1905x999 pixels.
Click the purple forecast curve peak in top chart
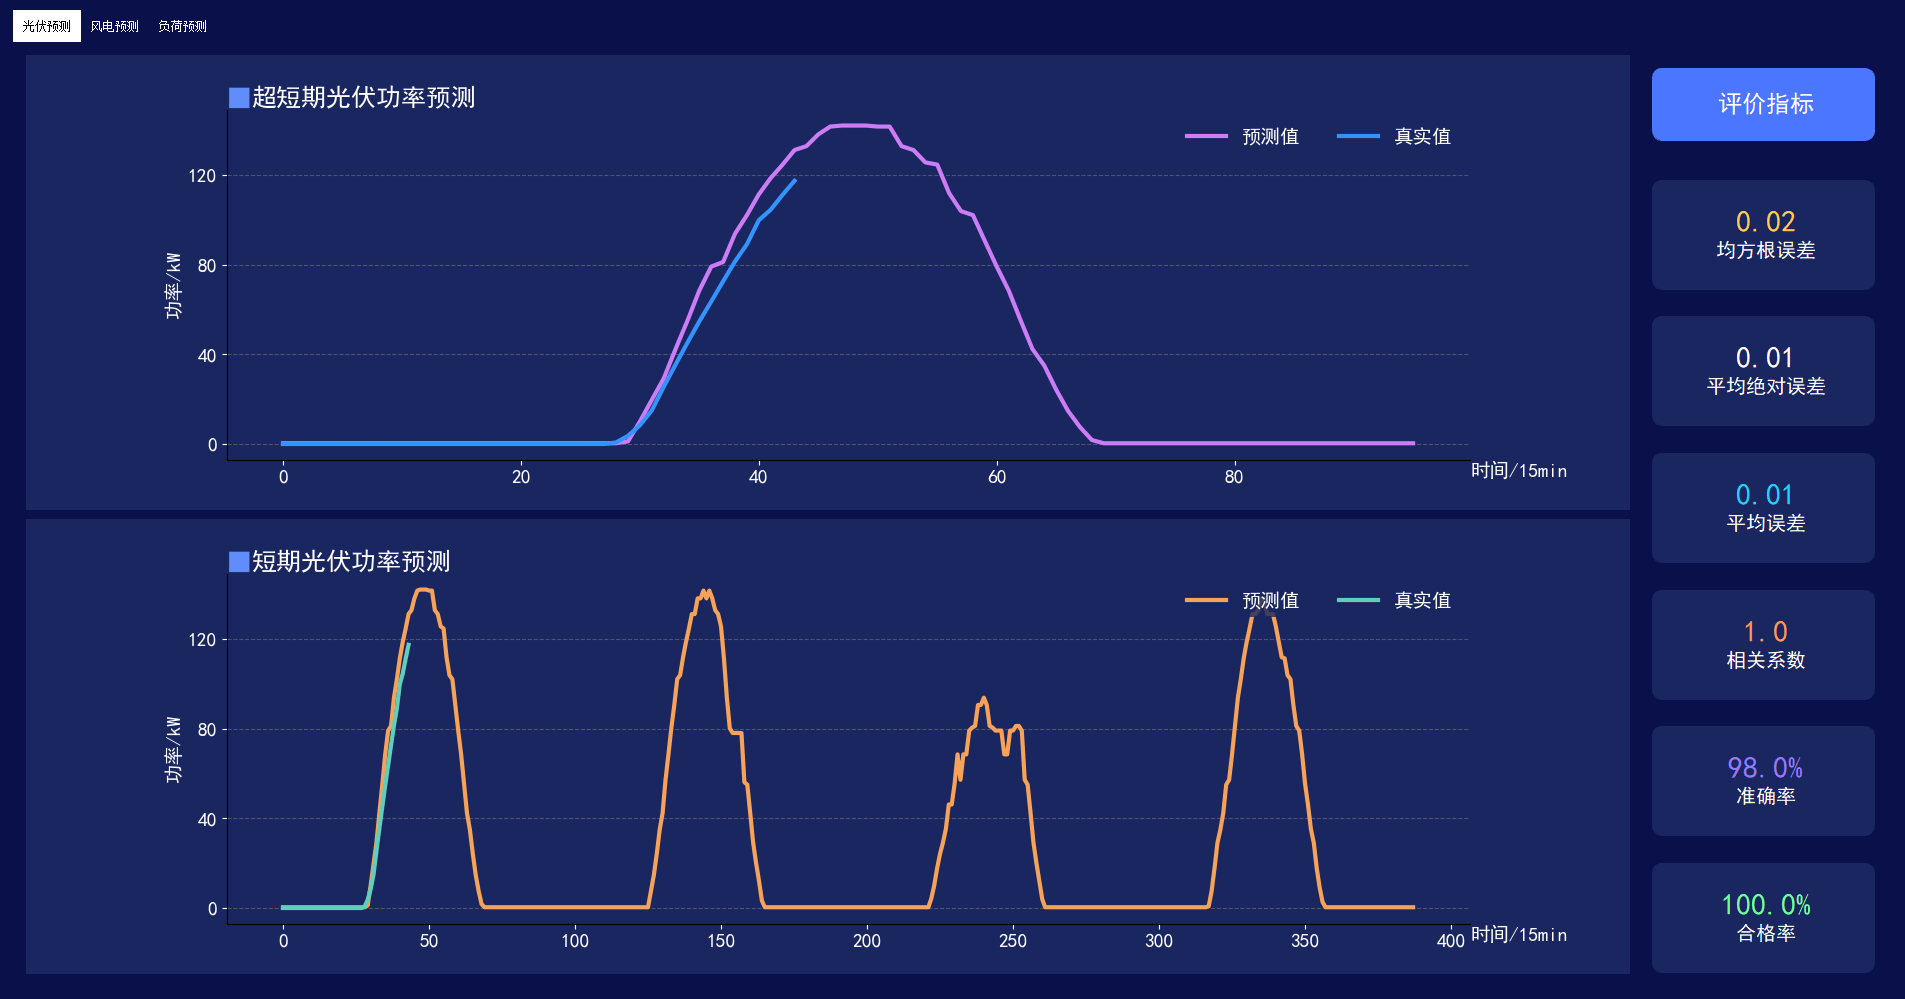[x=858, y=126]
